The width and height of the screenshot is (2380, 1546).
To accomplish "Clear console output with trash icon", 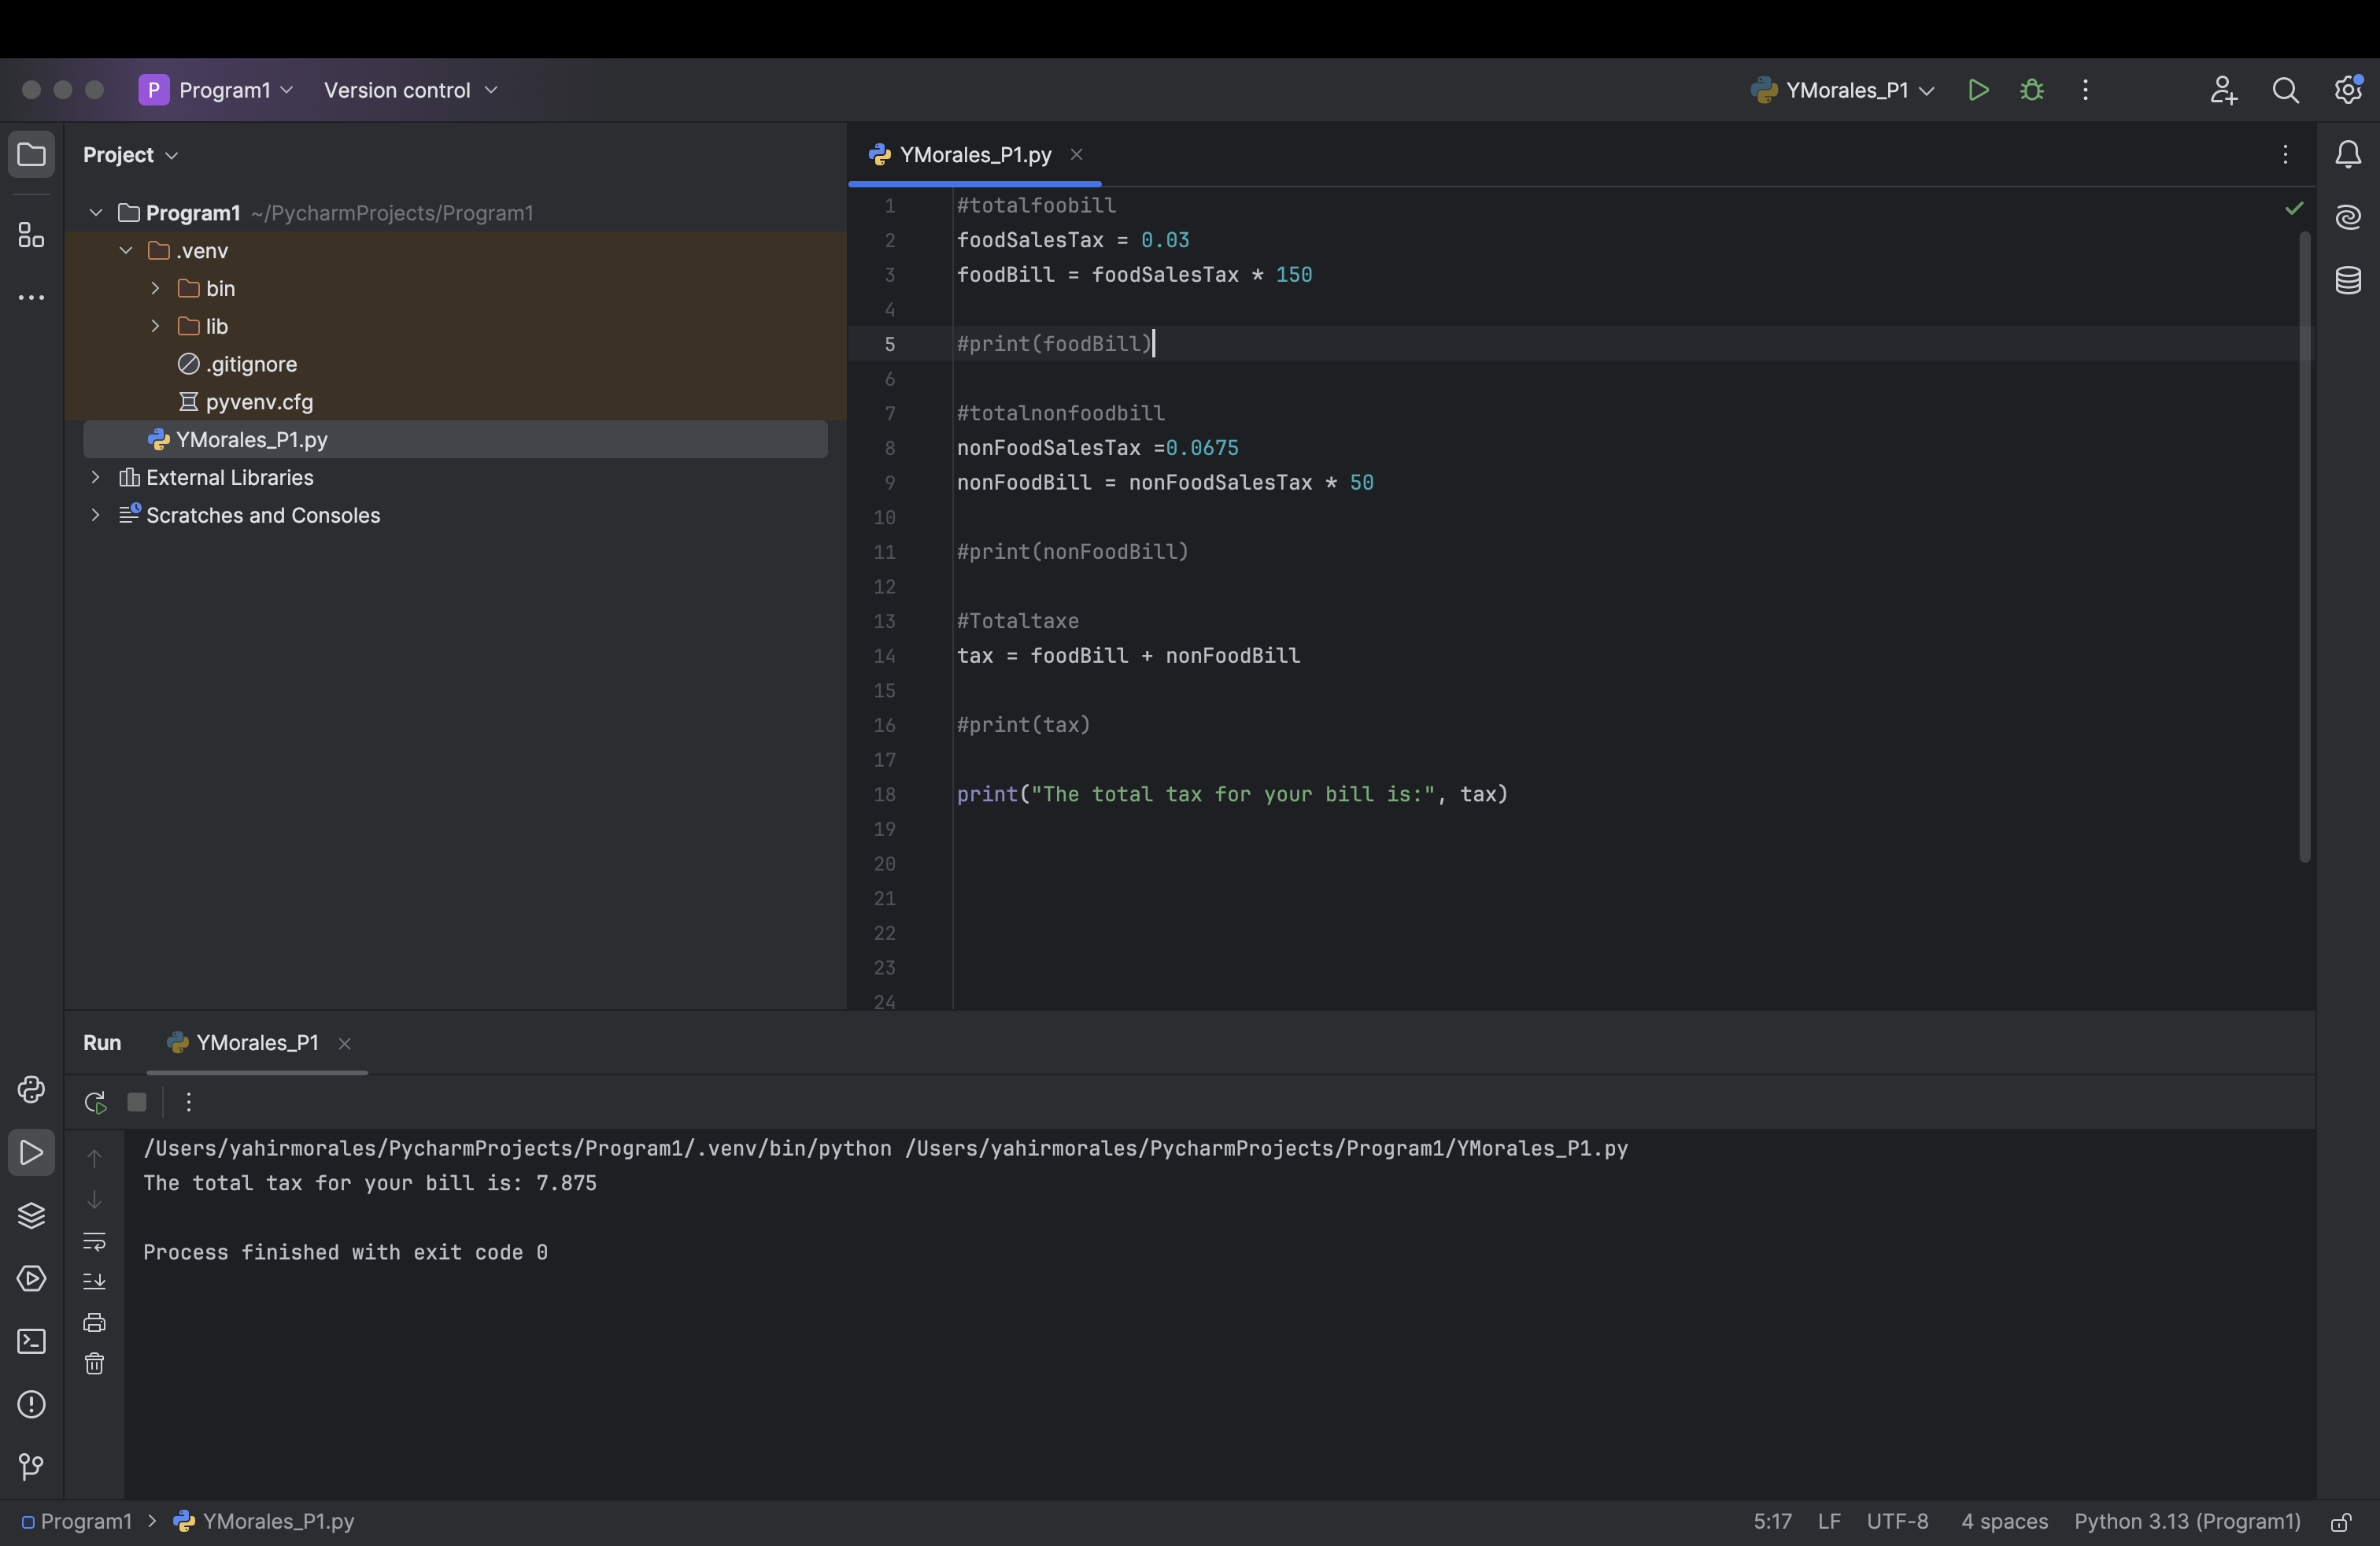I will 94,1364.
